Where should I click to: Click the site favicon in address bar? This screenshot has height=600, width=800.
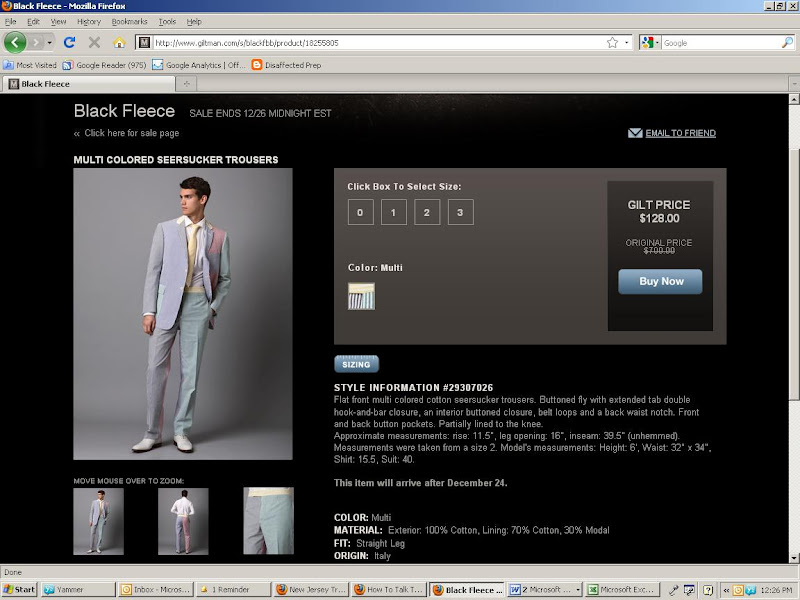point(144,43)
